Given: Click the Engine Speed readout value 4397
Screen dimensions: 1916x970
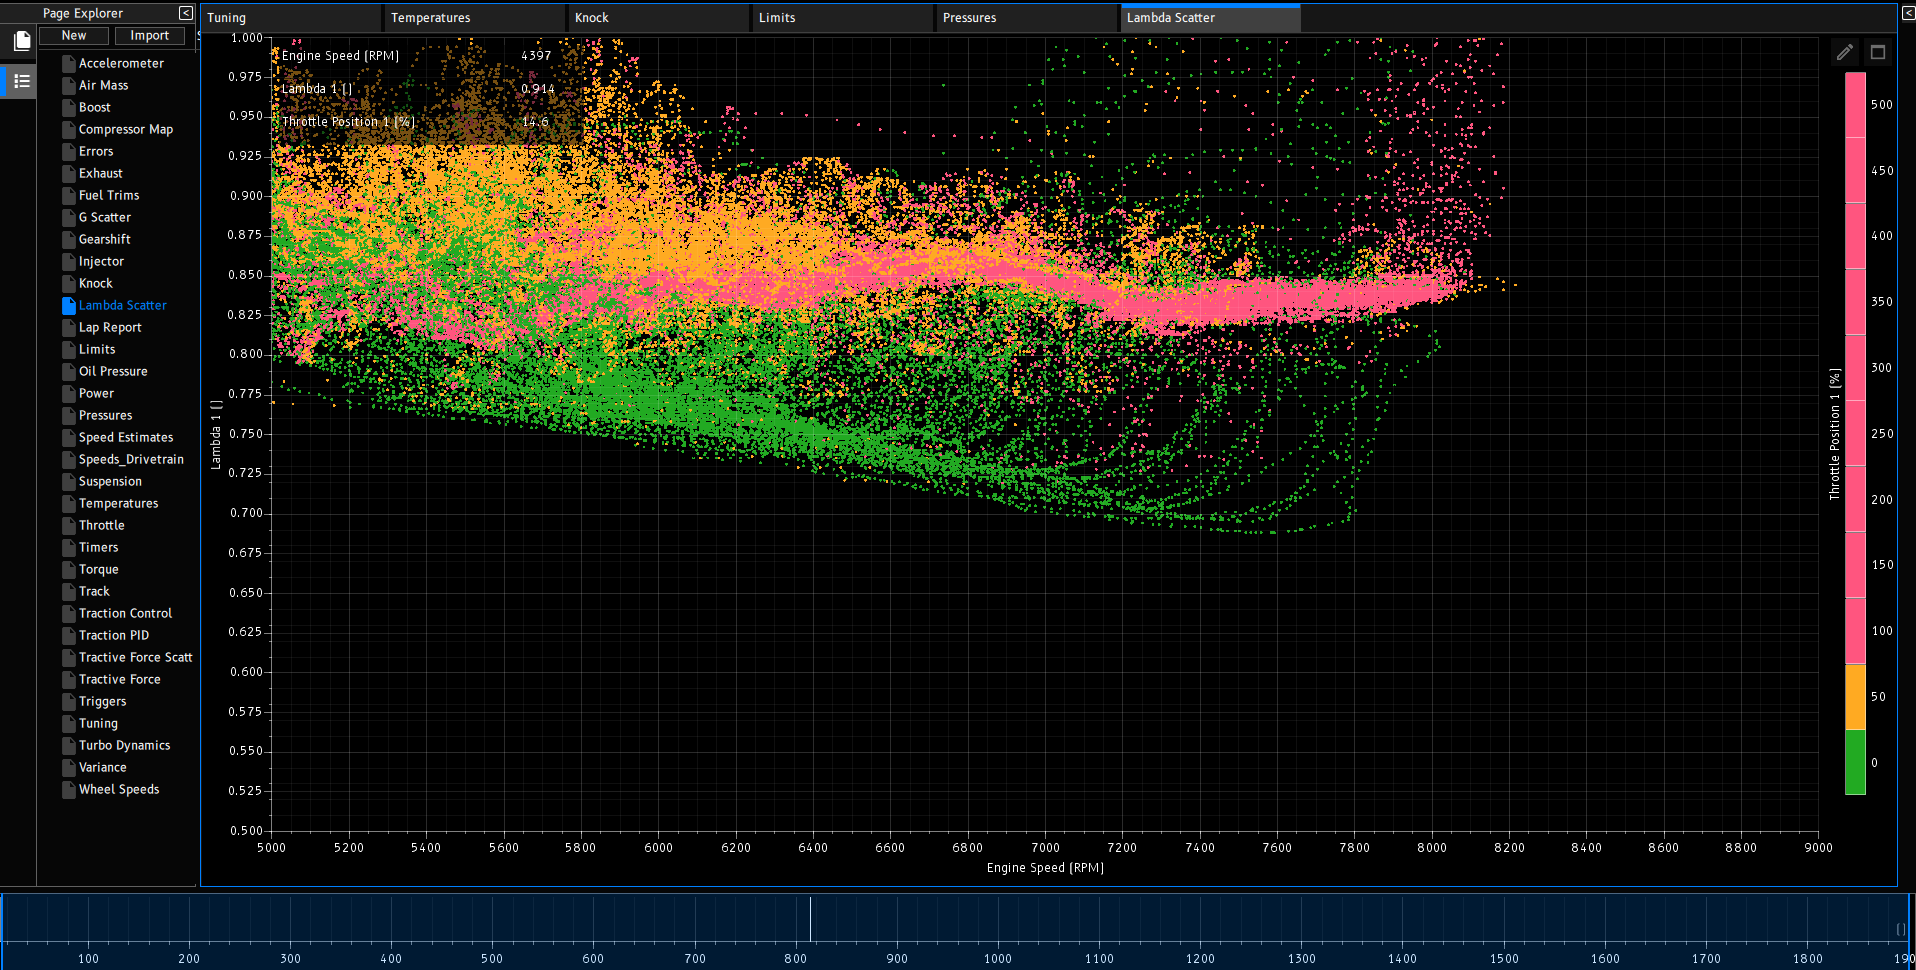Looking at the screenshot, I should (536, 56).
